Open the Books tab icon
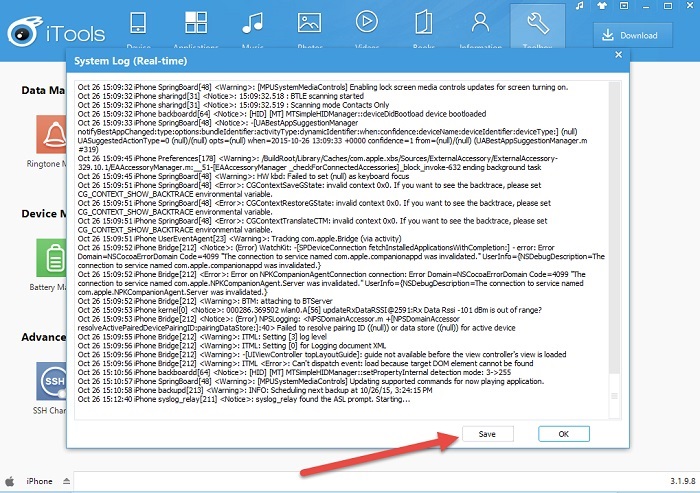The image size is (700, 493). (424, 23)
